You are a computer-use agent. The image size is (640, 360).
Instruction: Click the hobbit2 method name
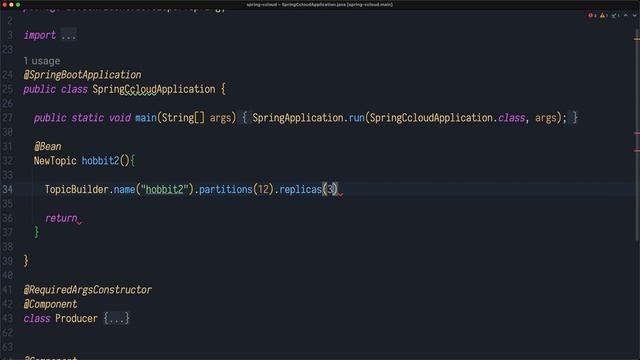coord(100,161)
